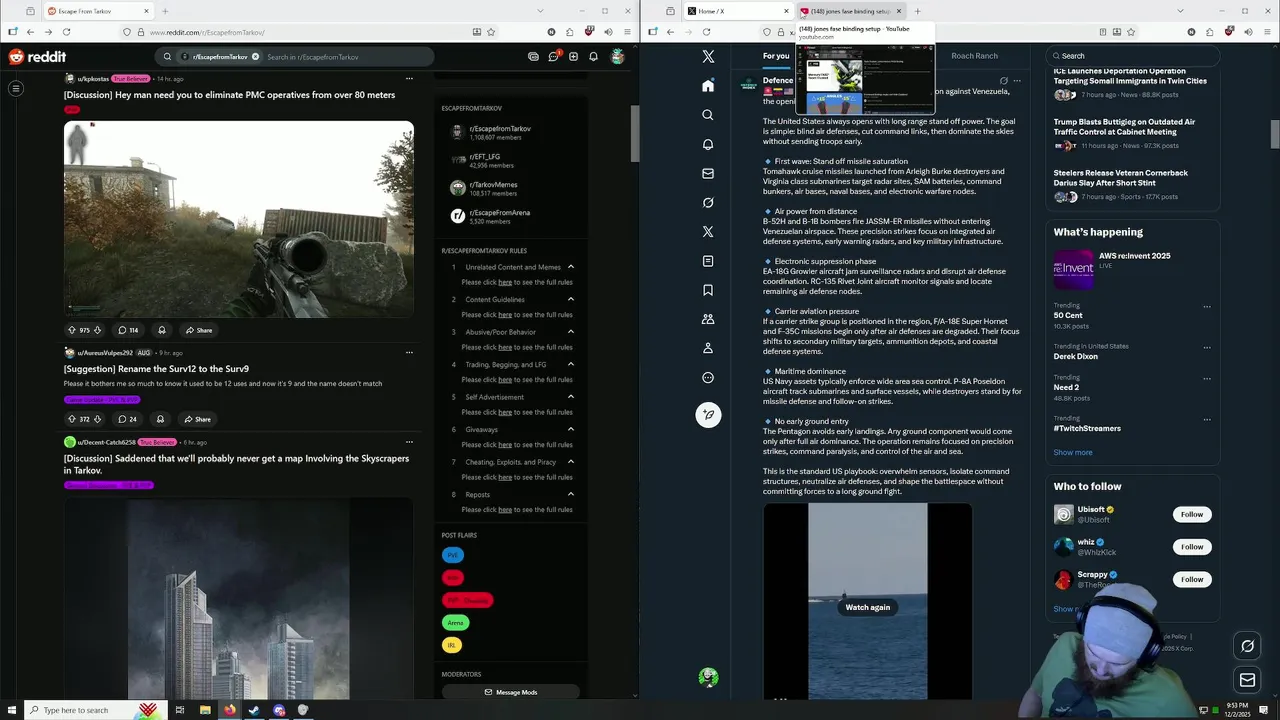
Task: Collapse rule 5 Self Advertisement
Action: [571, 397]
